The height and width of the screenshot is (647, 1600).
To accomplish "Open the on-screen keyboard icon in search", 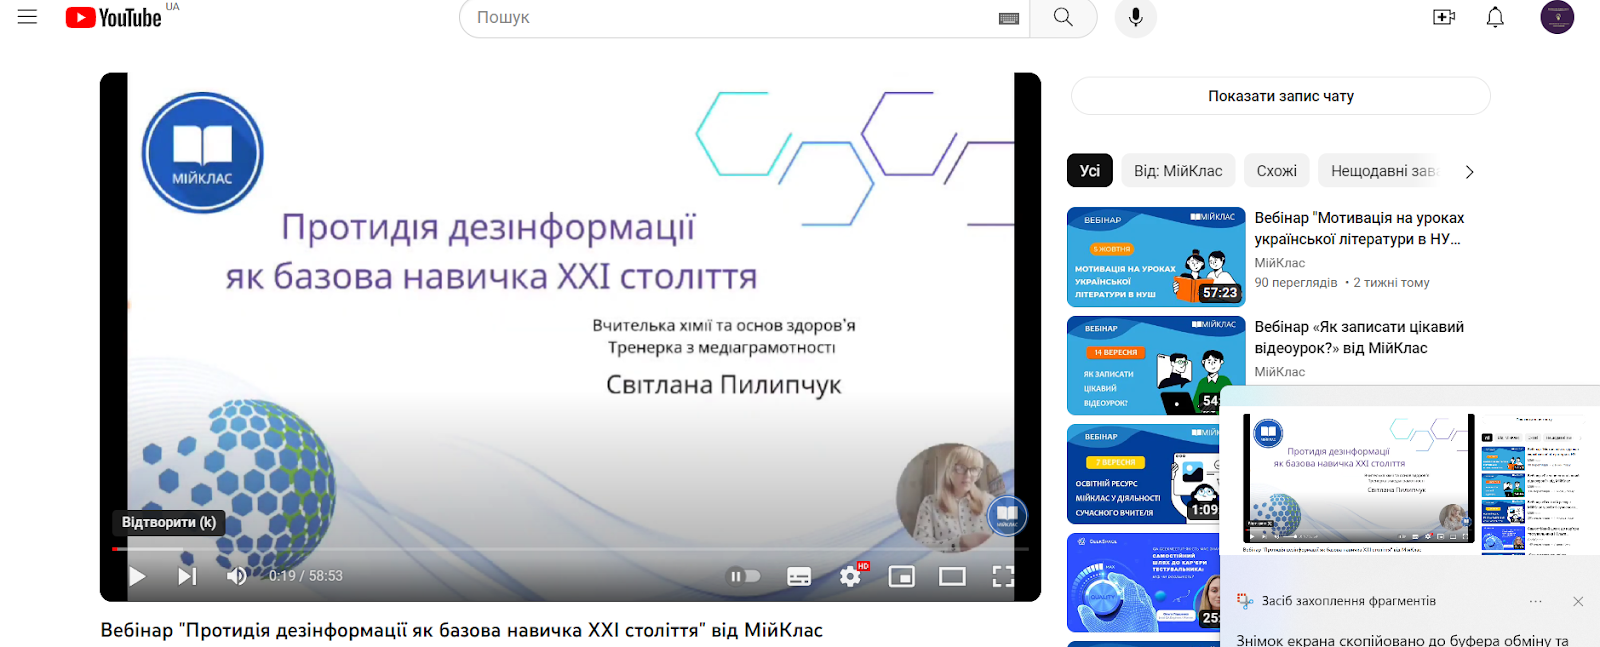I will point(1009,18).
